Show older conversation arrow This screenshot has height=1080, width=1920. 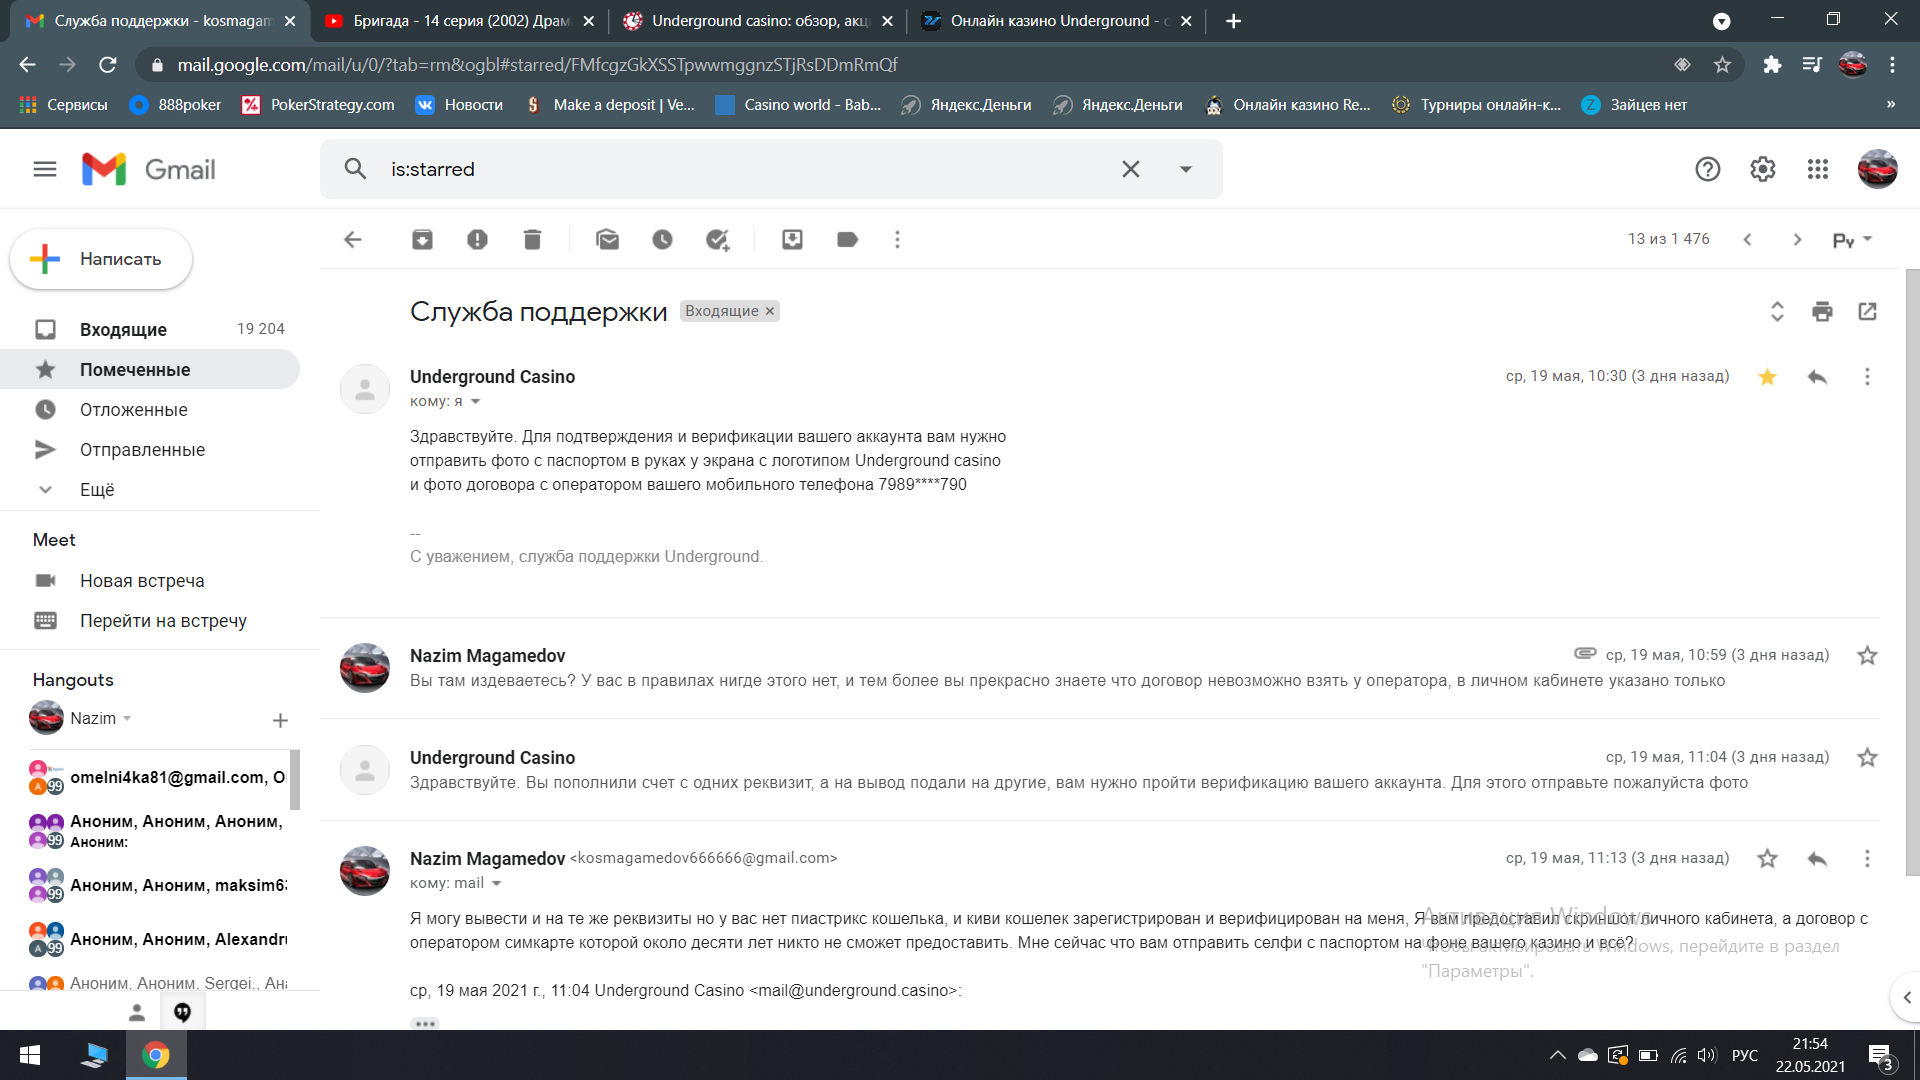pos(1797,239)
